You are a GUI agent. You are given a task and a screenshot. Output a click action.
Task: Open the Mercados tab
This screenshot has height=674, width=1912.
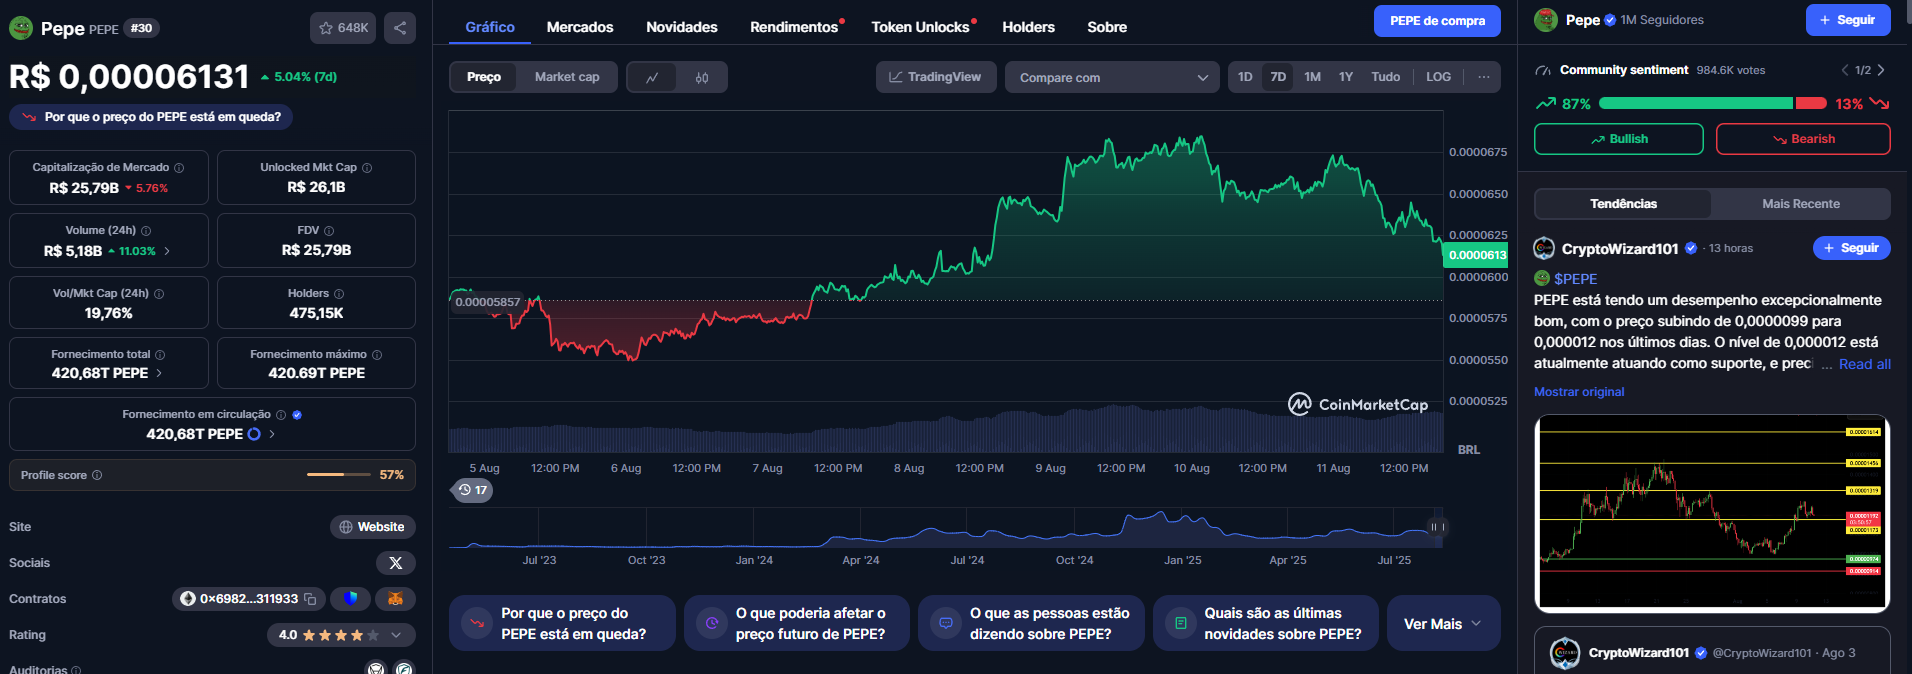[580, 27]
